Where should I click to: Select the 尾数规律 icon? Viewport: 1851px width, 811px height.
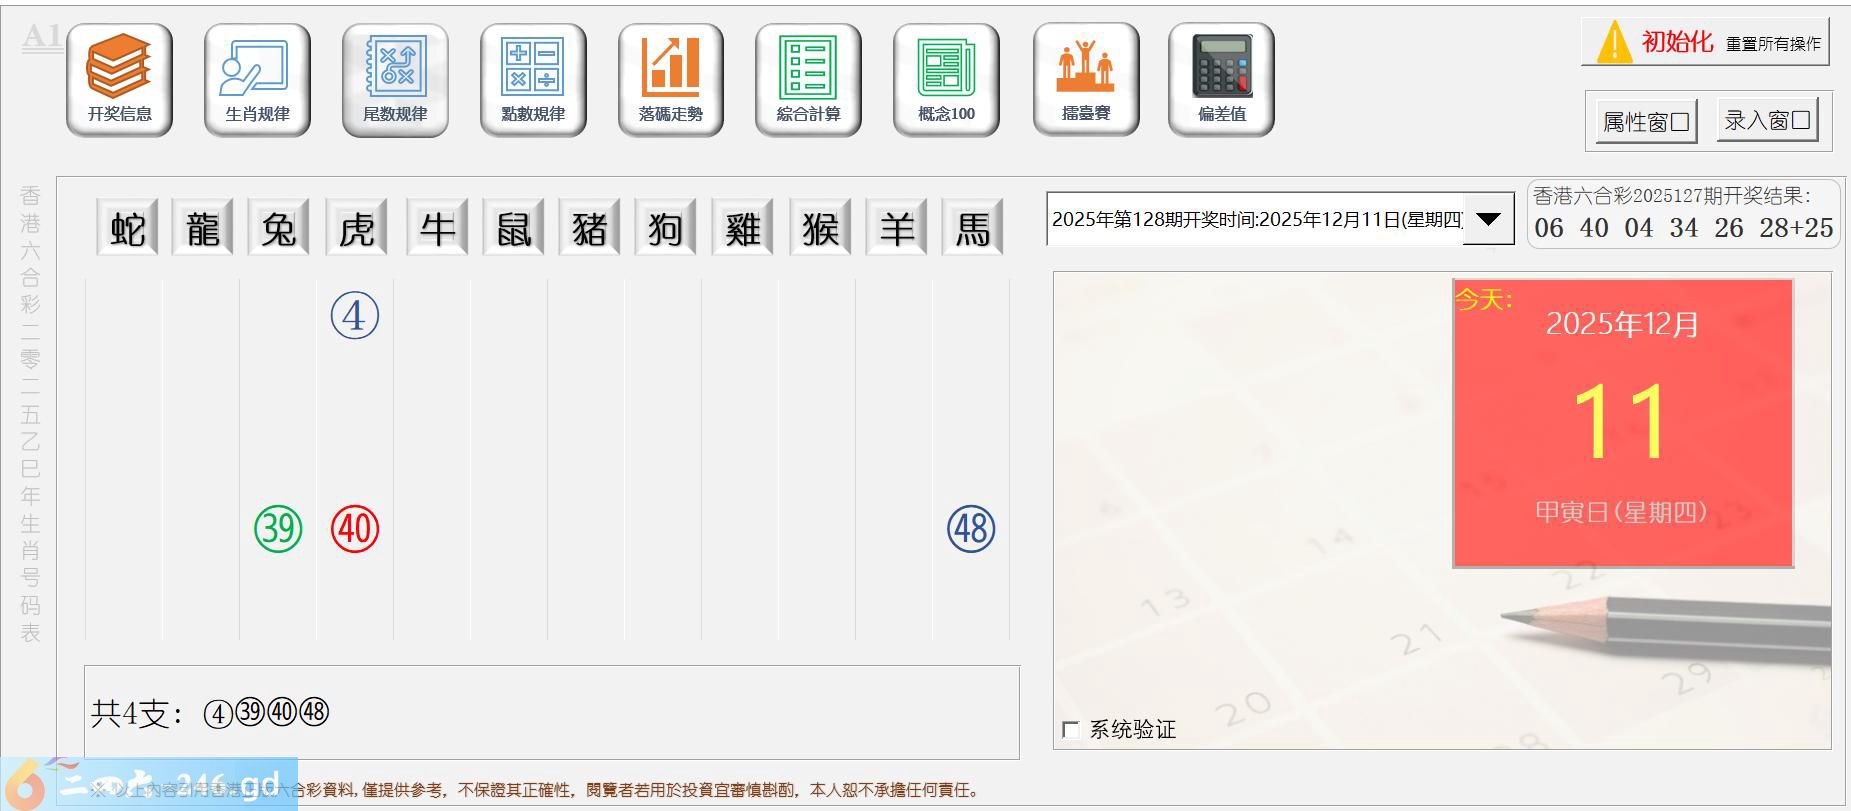coord(395,79)
